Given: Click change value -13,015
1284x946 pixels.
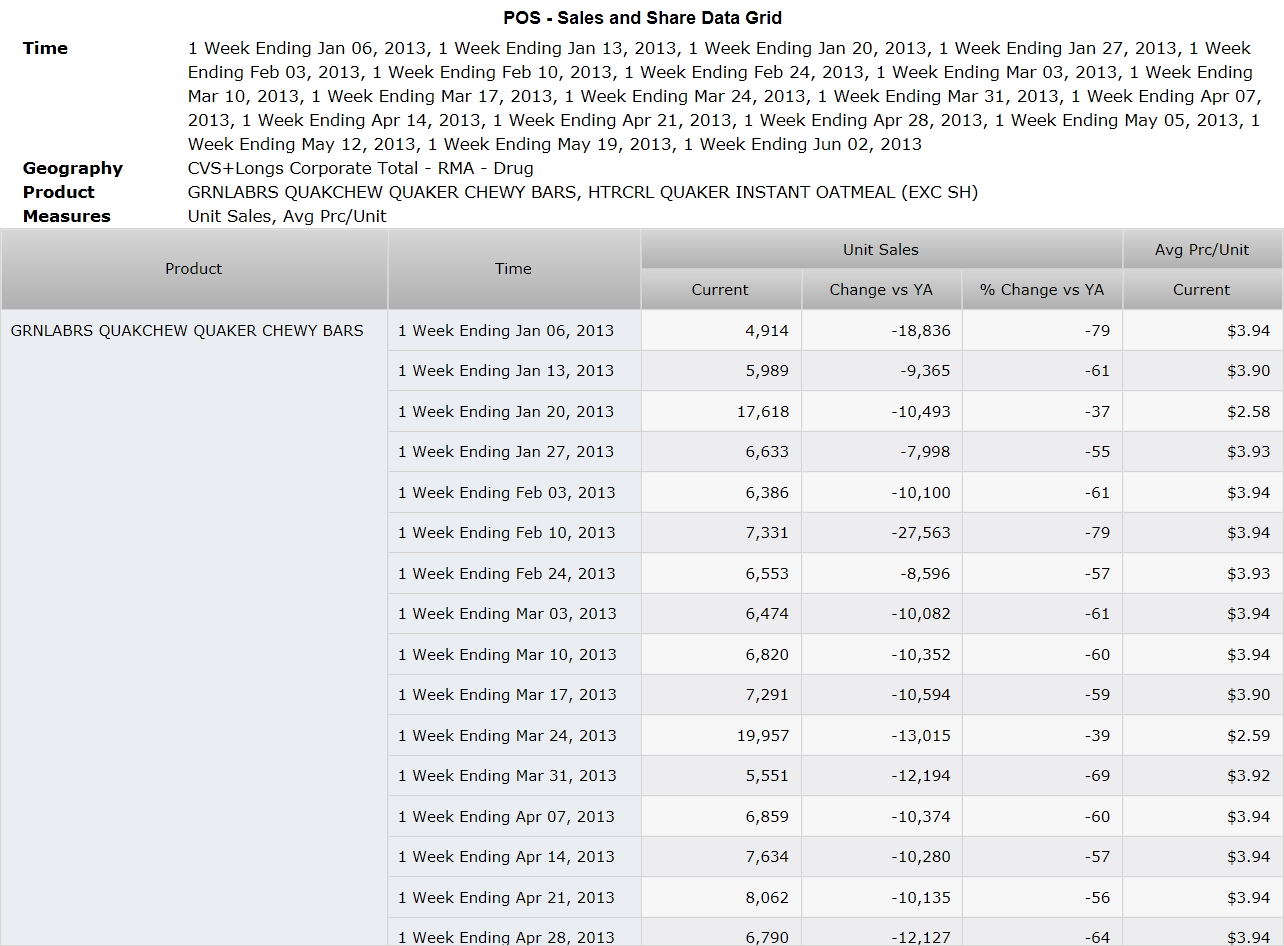Looking at the screenshot, I should click(921, 736).
